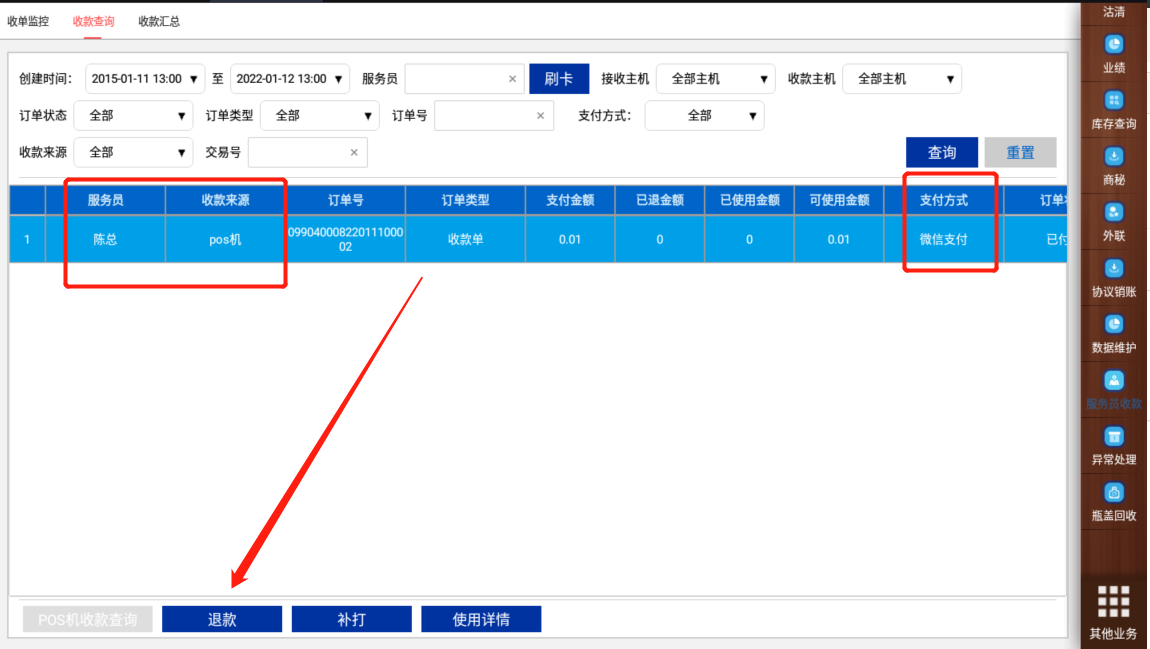
Task: Expand the 收款主机 dropdown
Action: click(902, 79)
